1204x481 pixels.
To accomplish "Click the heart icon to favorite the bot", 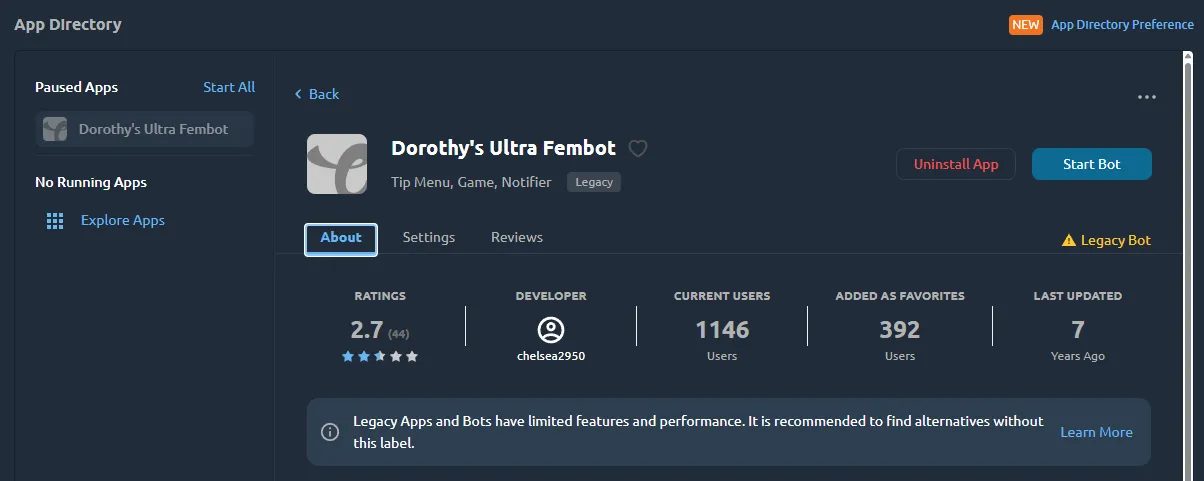I will (x=638, y=149).
